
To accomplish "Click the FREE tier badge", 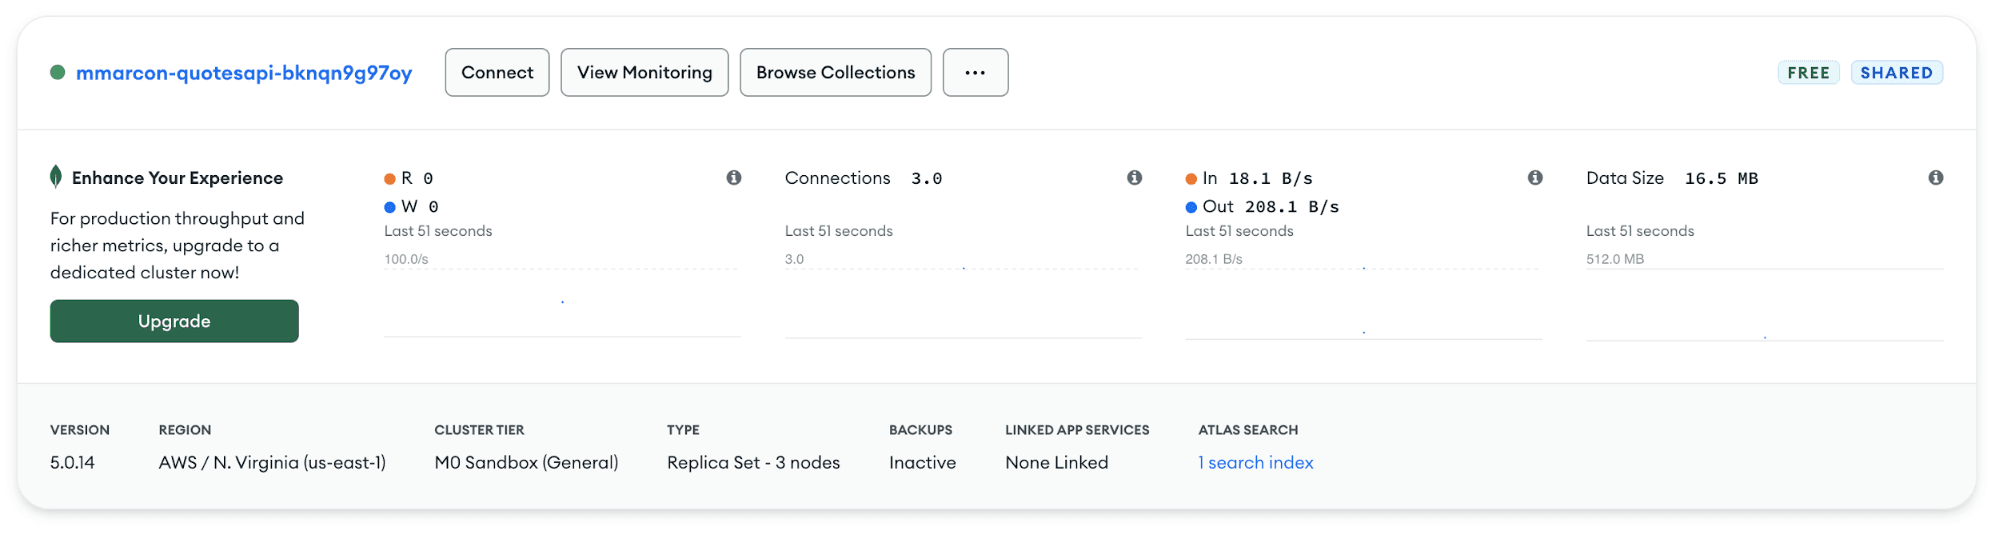I will 1808,73.
